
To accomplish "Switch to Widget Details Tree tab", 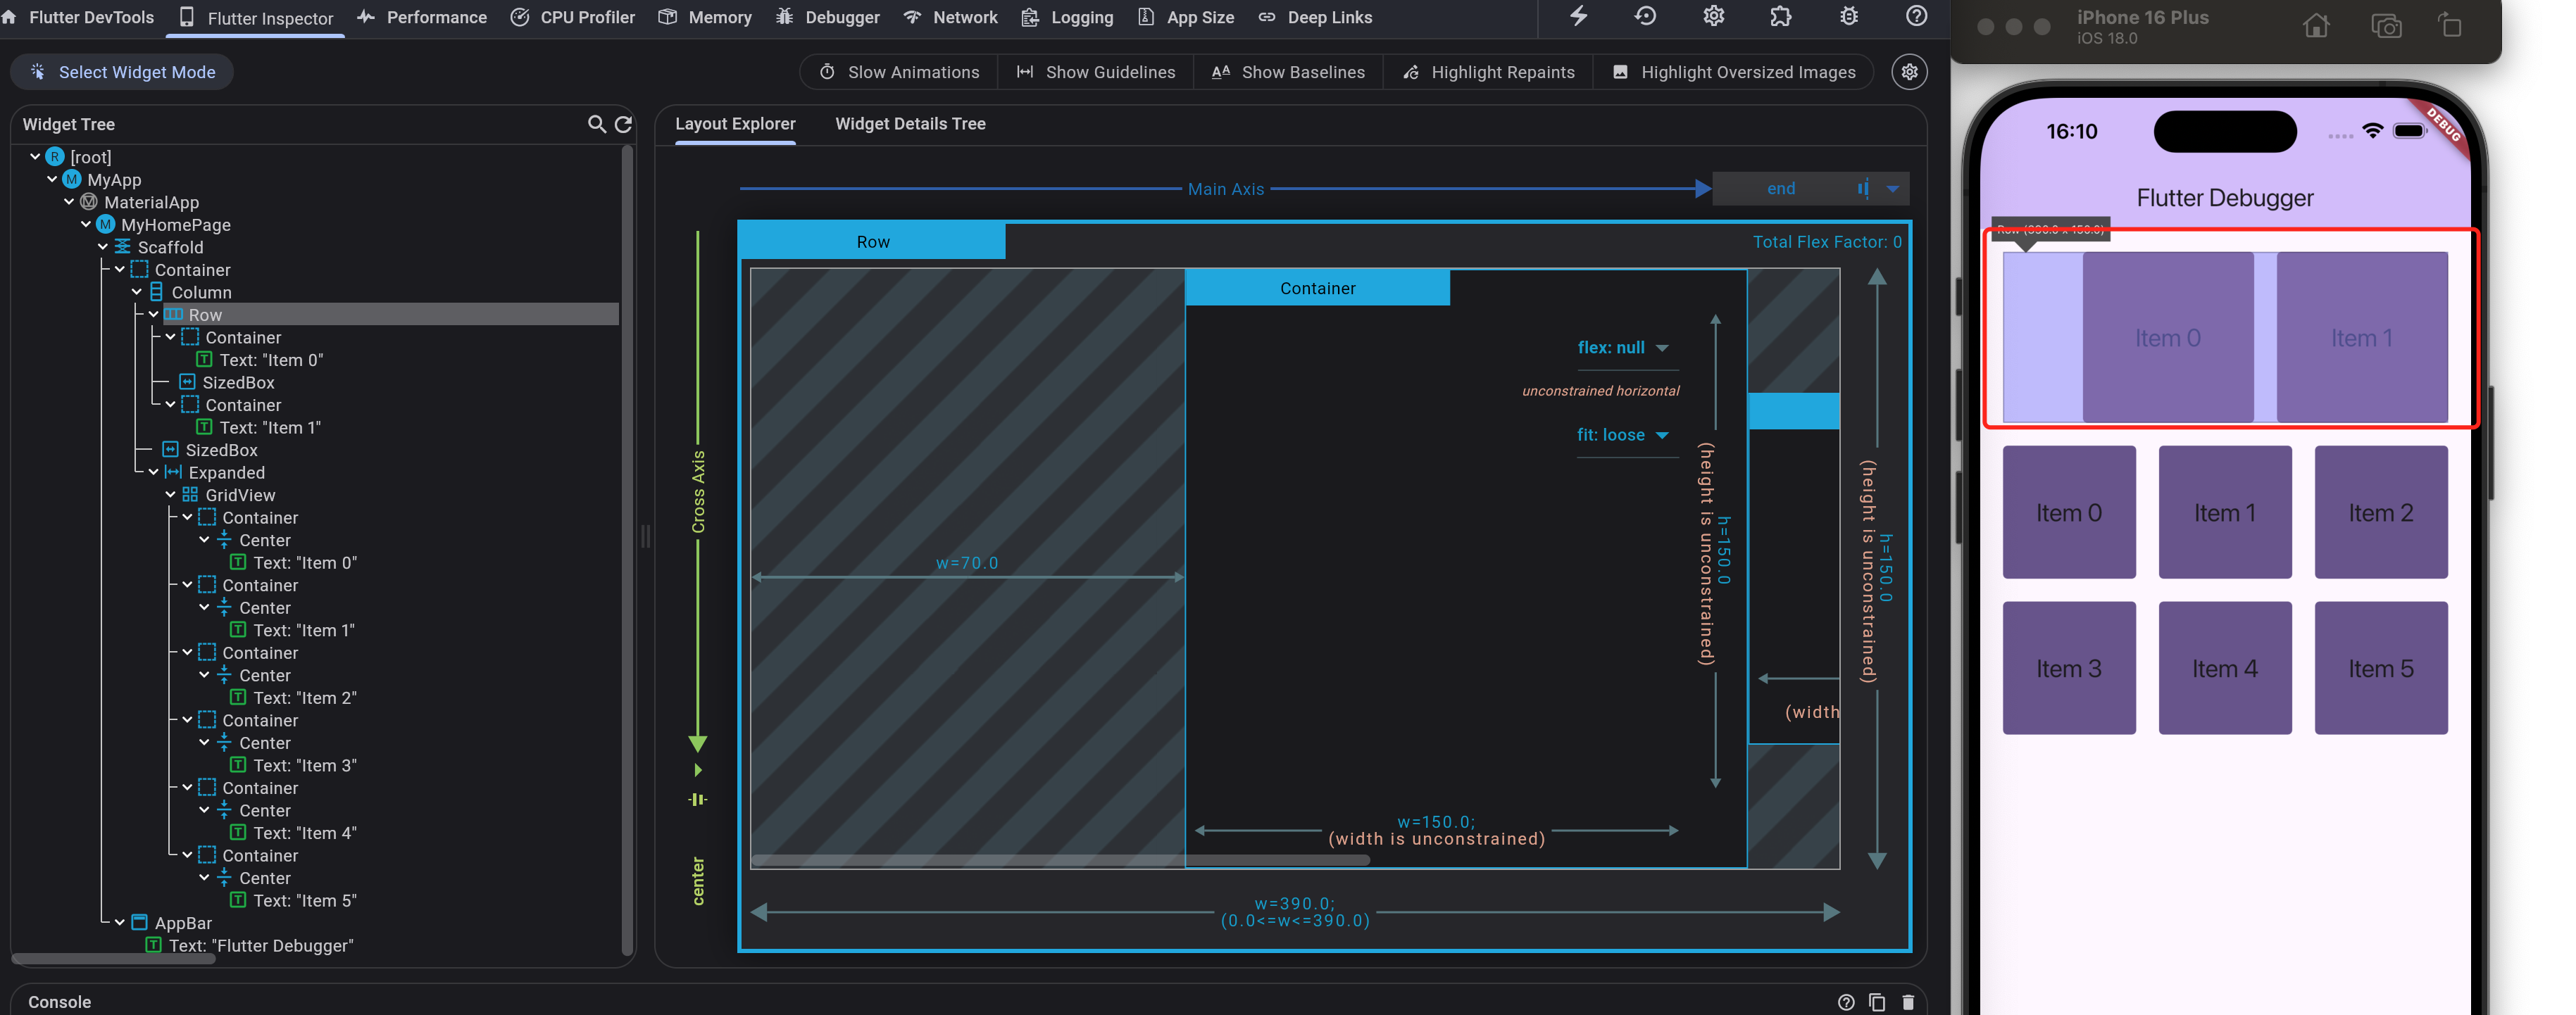I will pos(910,124).
